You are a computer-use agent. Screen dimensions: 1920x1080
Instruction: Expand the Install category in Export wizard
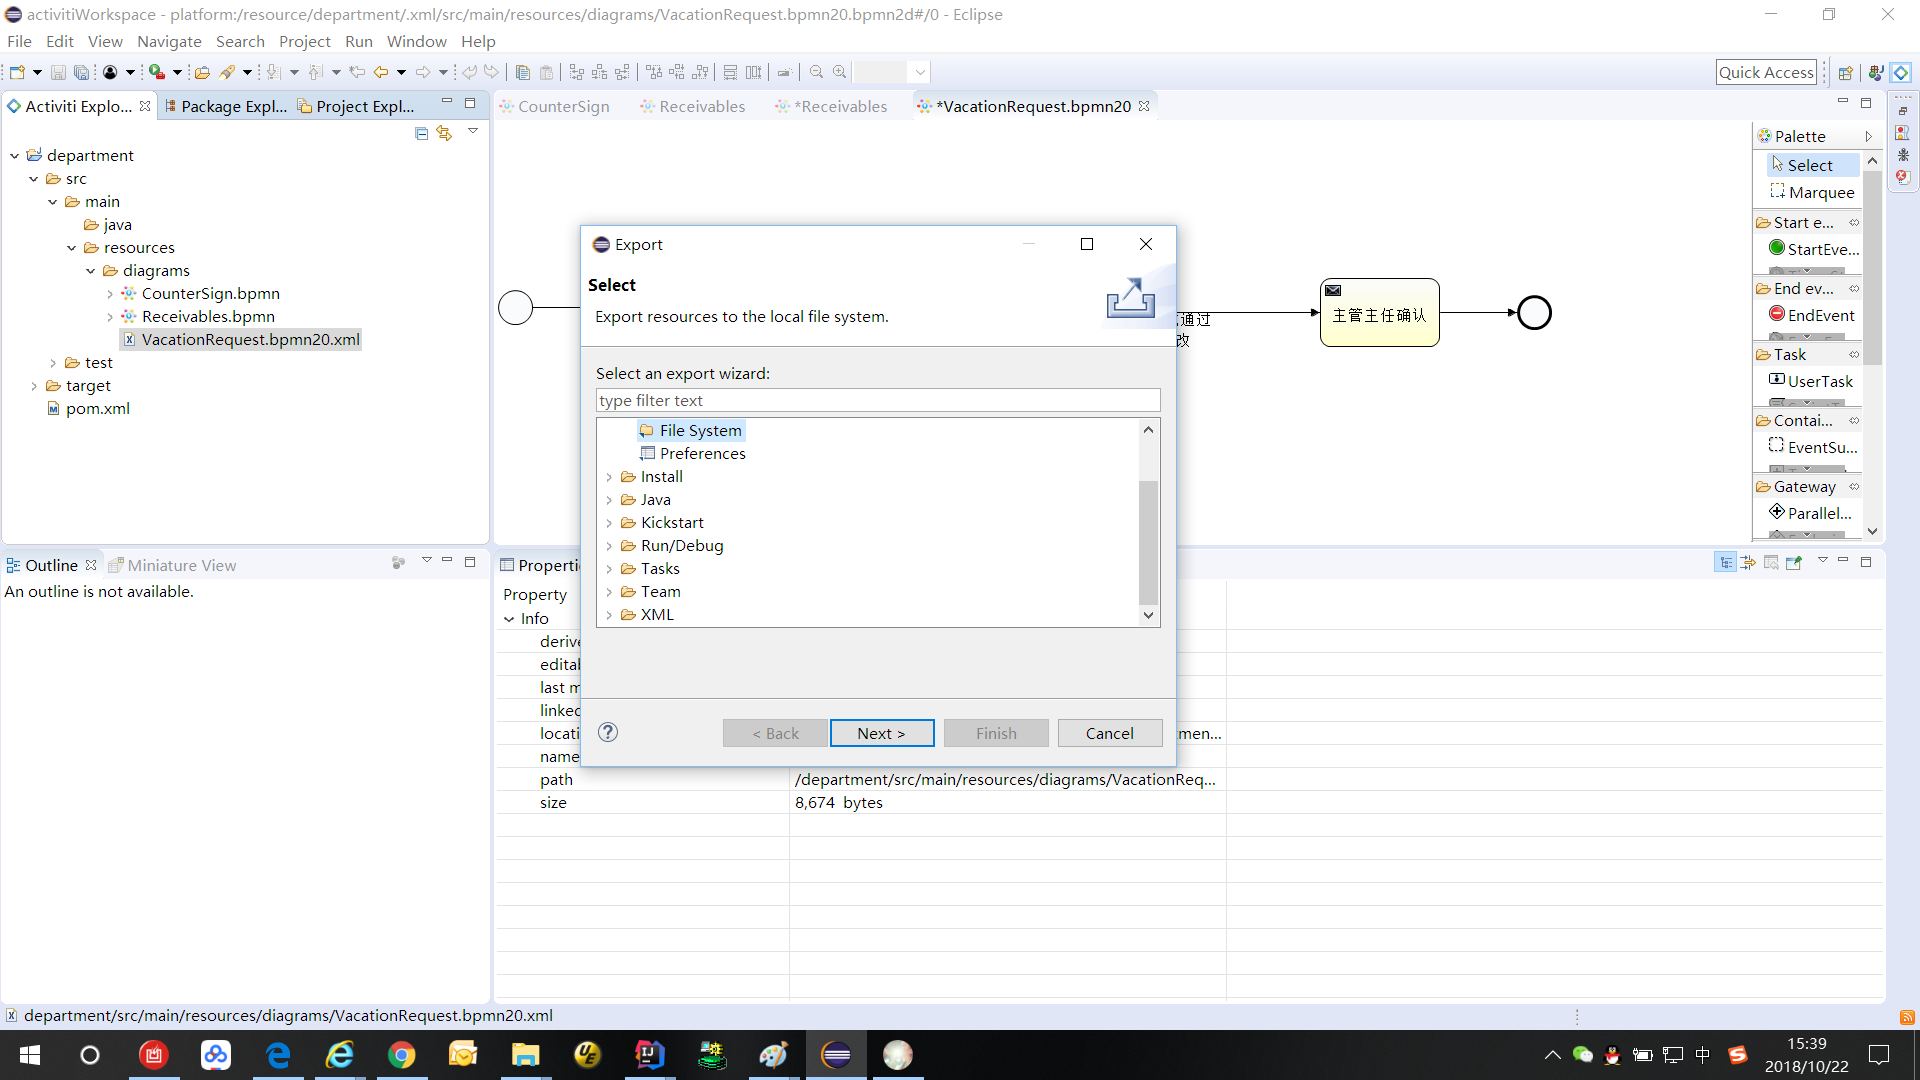tap(609, 477)
